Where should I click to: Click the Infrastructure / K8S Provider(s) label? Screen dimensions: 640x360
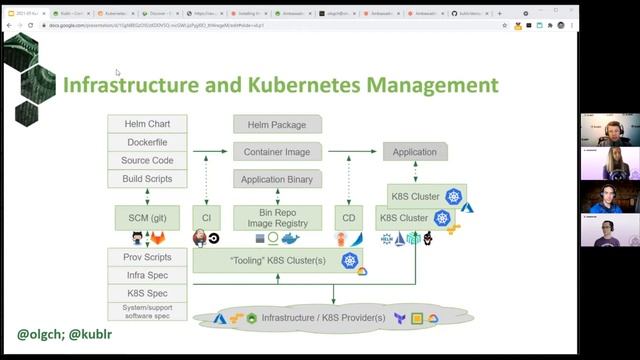point(323,318)
